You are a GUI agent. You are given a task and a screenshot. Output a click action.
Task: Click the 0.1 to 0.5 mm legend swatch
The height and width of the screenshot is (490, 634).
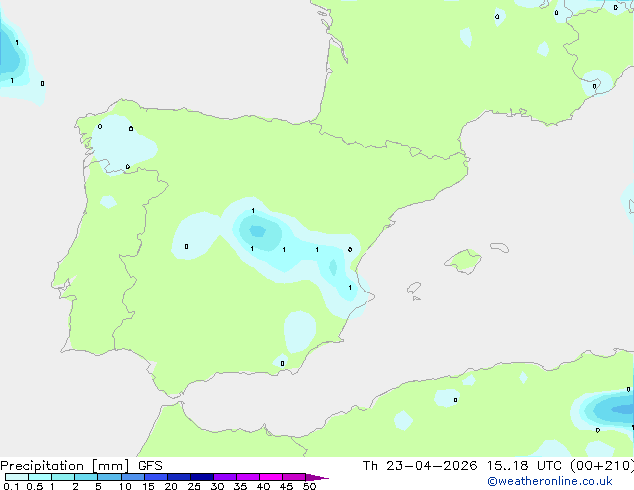[17, 477]
